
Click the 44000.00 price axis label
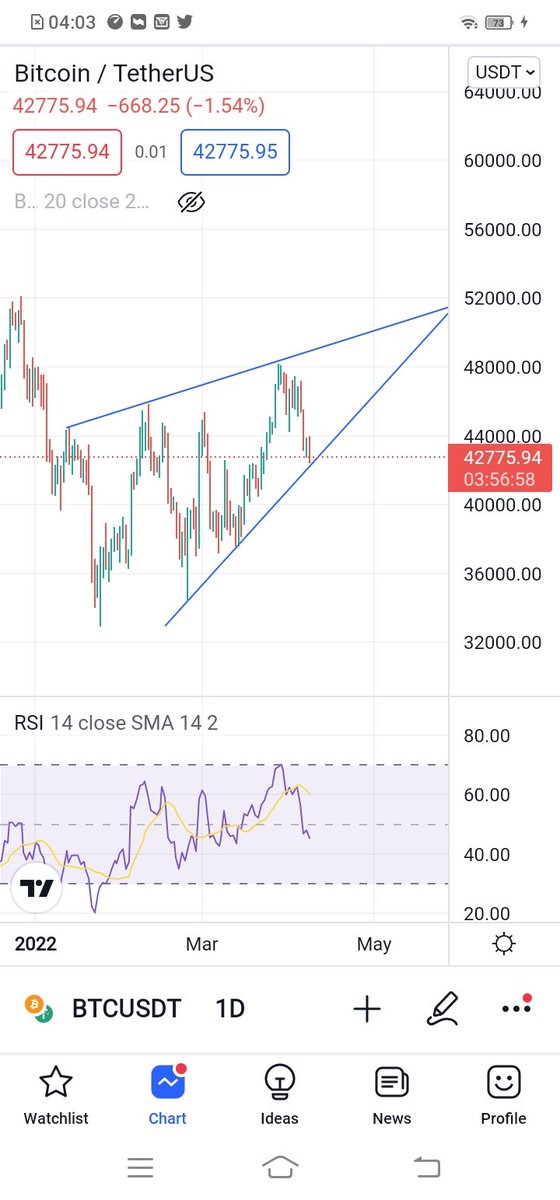[503, 436]
